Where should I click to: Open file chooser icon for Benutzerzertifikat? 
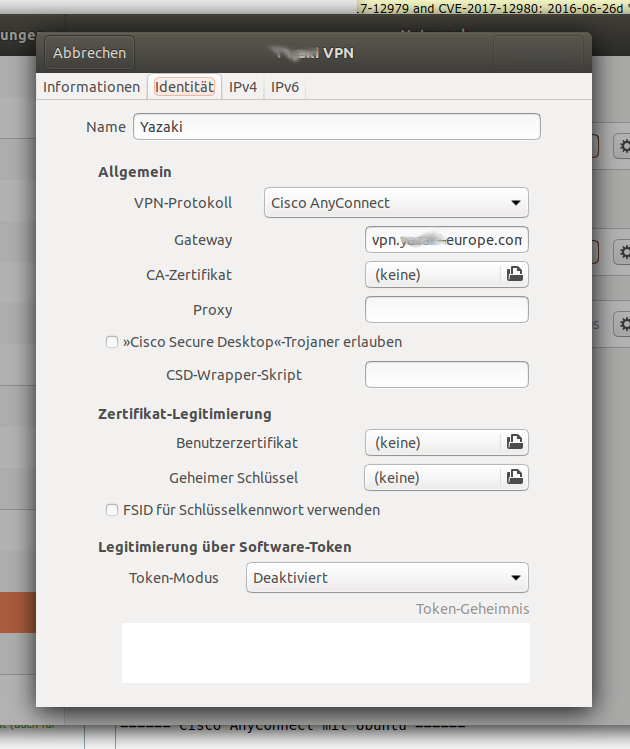[514, 442]
